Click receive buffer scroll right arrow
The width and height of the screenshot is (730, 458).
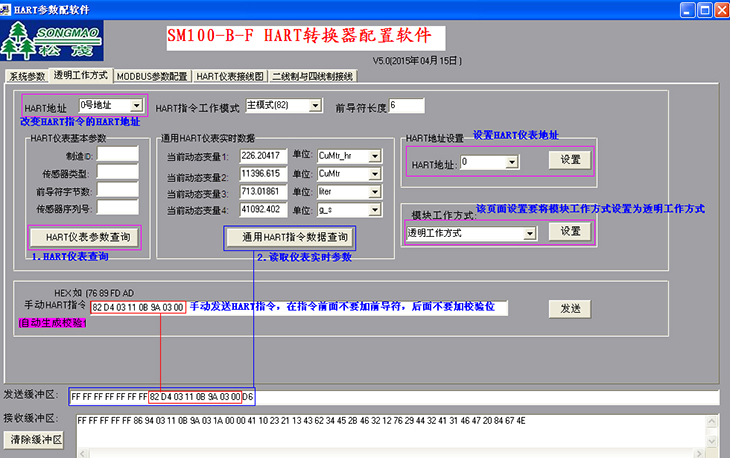[x=700, y=453]
